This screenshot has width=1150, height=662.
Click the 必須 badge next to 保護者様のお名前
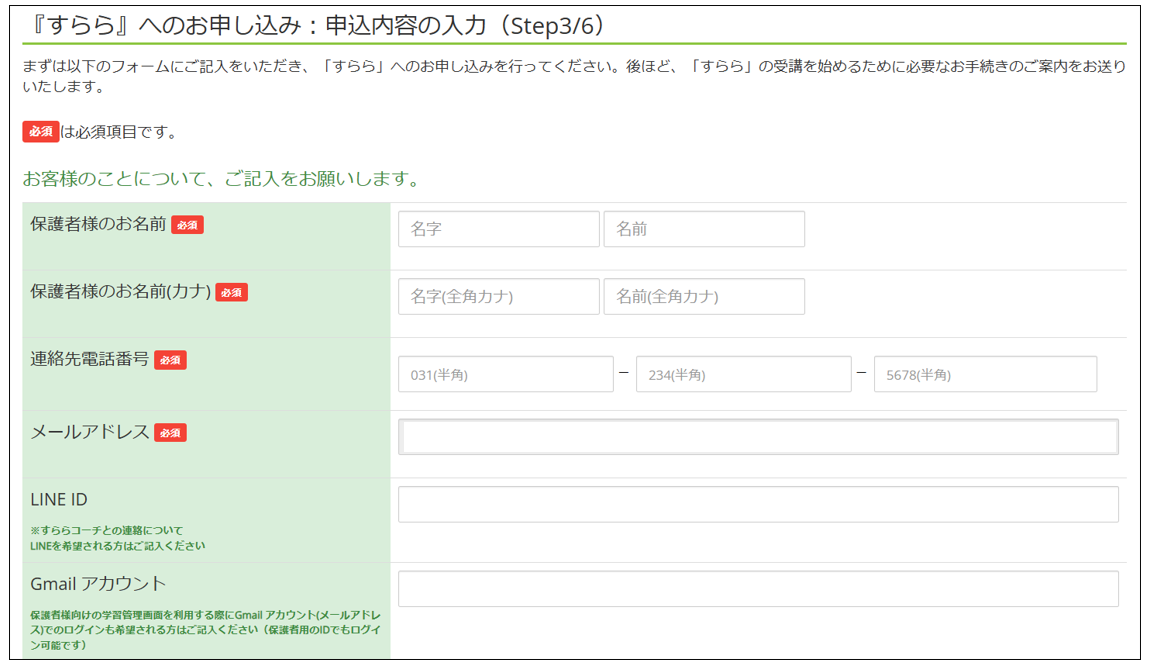187,225
